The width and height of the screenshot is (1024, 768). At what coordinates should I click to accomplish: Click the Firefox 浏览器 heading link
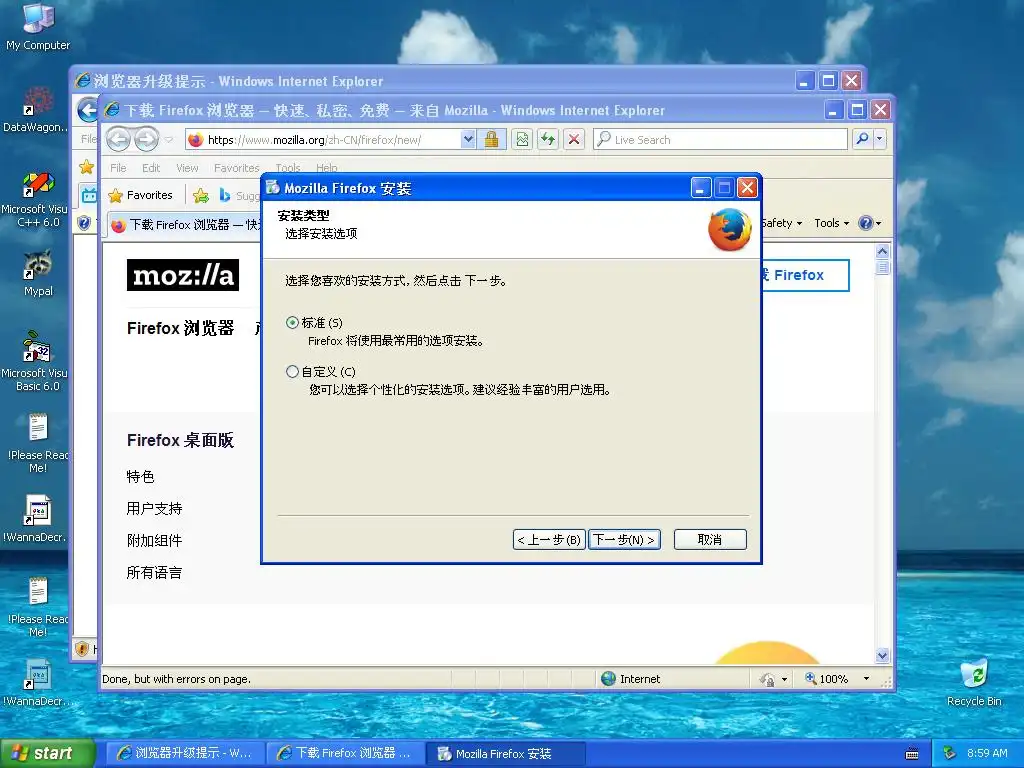180,328
